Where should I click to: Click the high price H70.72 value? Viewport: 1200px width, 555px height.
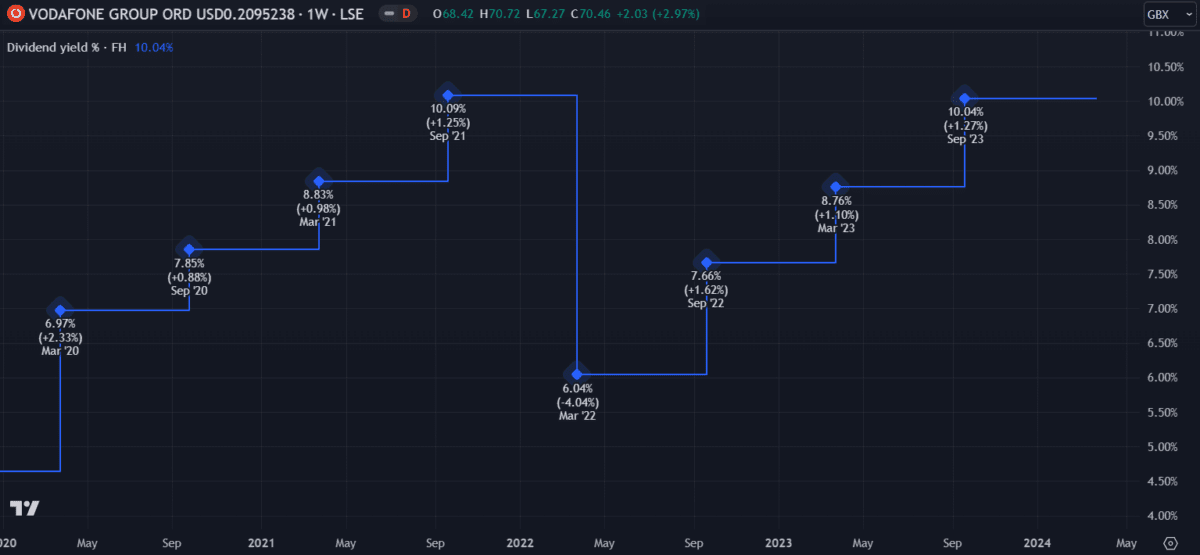(x=497, y=14)
